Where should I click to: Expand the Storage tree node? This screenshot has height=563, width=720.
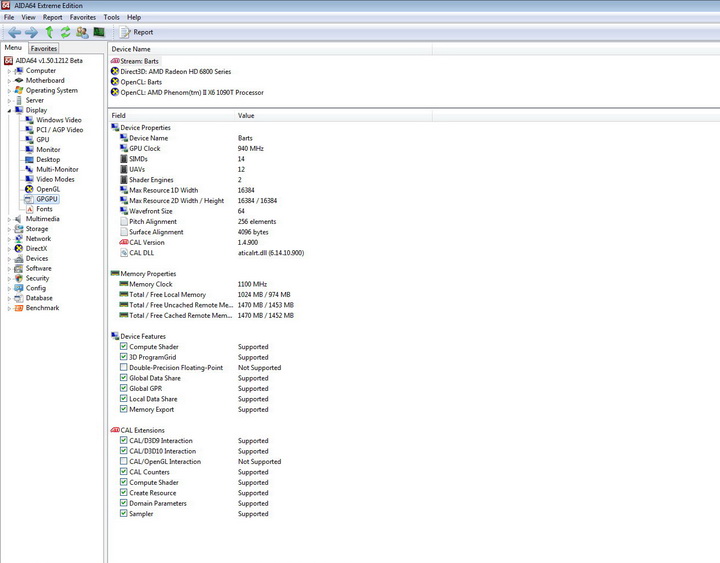click(9, 229)
